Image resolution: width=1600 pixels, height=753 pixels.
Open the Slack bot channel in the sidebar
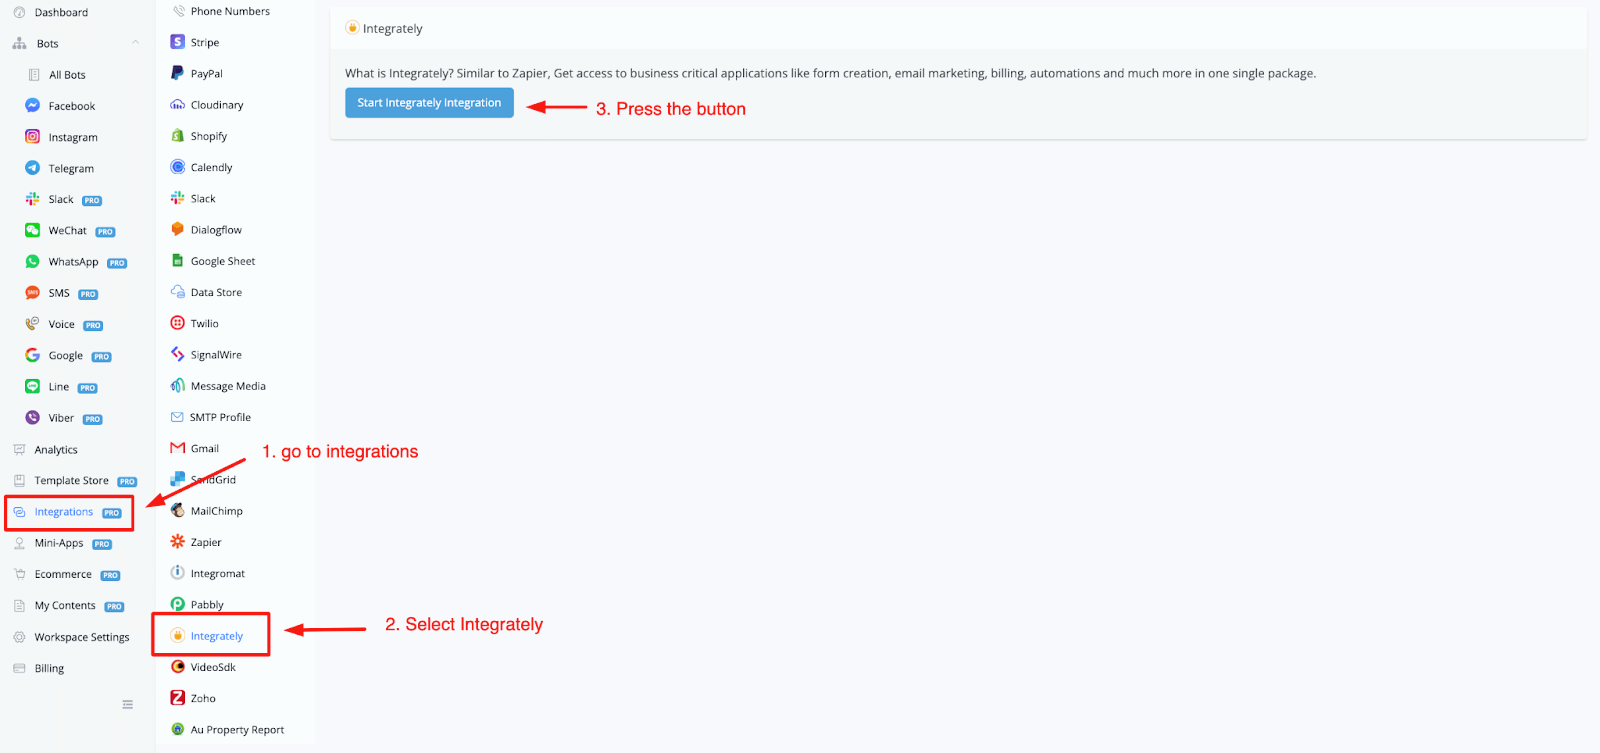pos(63,199)
